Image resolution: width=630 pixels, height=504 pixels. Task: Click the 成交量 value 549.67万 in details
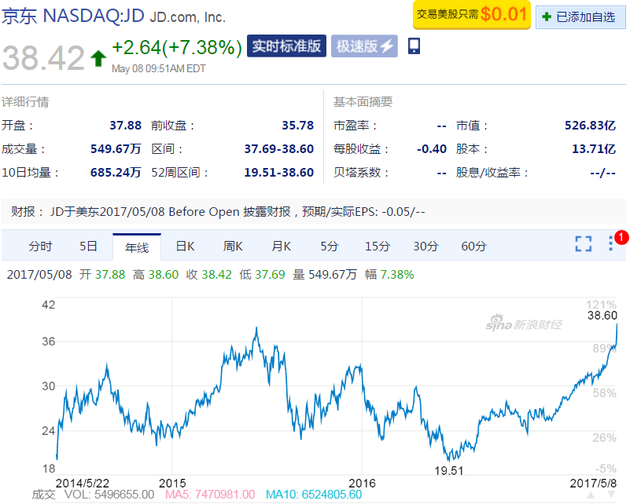click(116, 149)
